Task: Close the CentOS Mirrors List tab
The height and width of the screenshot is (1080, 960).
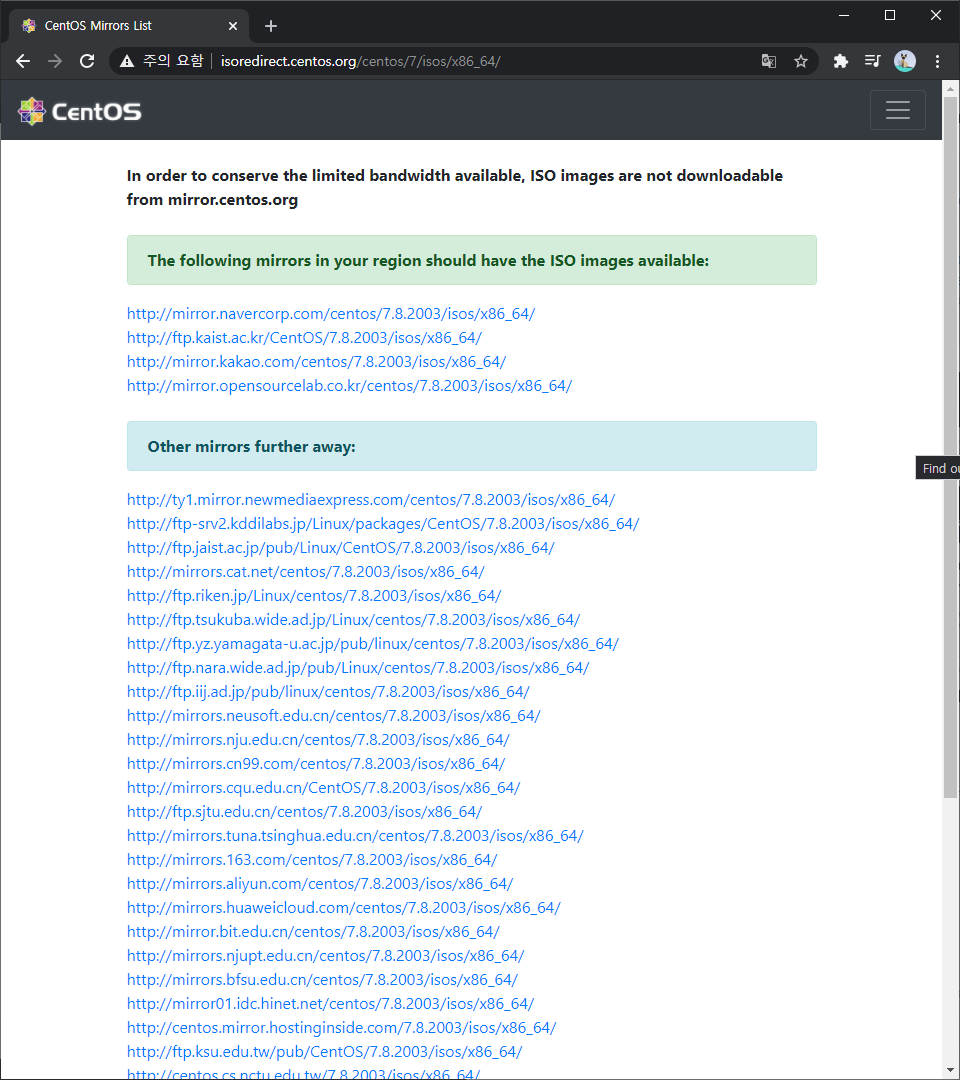Action: (x=233, y=26)
